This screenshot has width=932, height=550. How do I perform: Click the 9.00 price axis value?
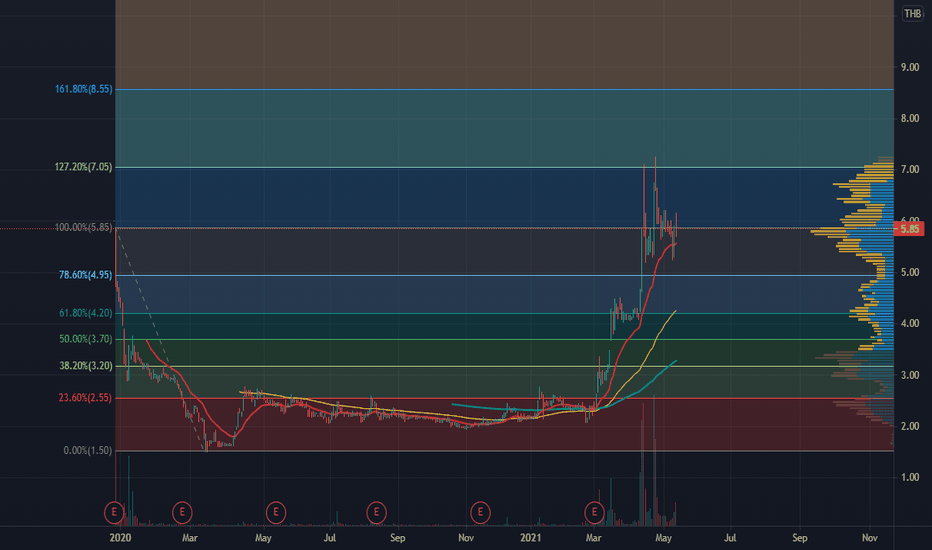tap(910, 67)
